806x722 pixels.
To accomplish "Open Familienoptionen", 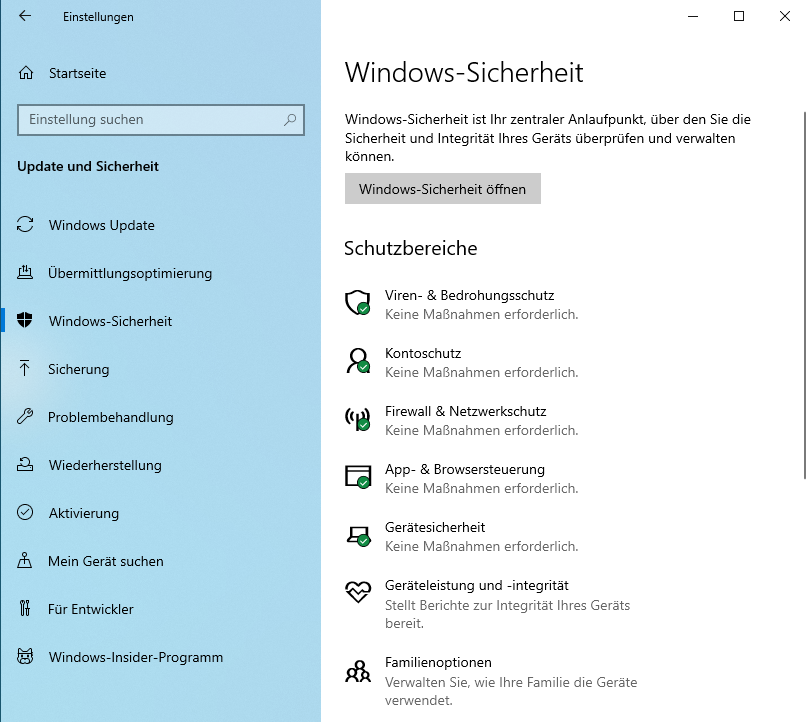I will 438,662.
